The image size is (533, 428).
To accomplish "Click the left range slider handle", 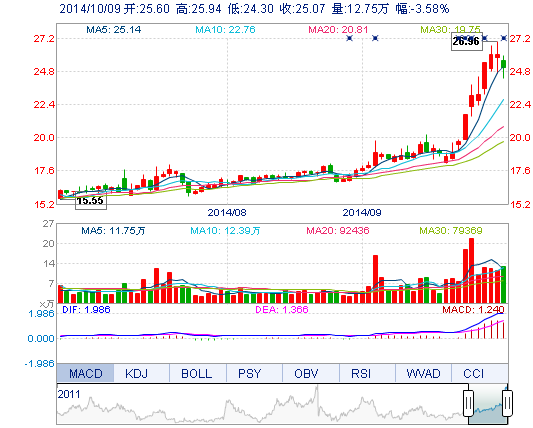I will (468, 404).
